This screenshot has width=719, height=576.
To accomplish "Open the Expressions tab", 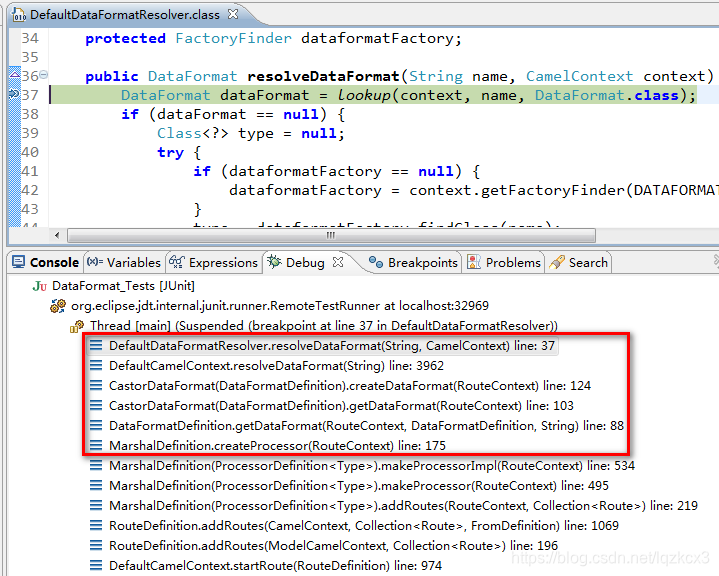I will pos(213,262).
